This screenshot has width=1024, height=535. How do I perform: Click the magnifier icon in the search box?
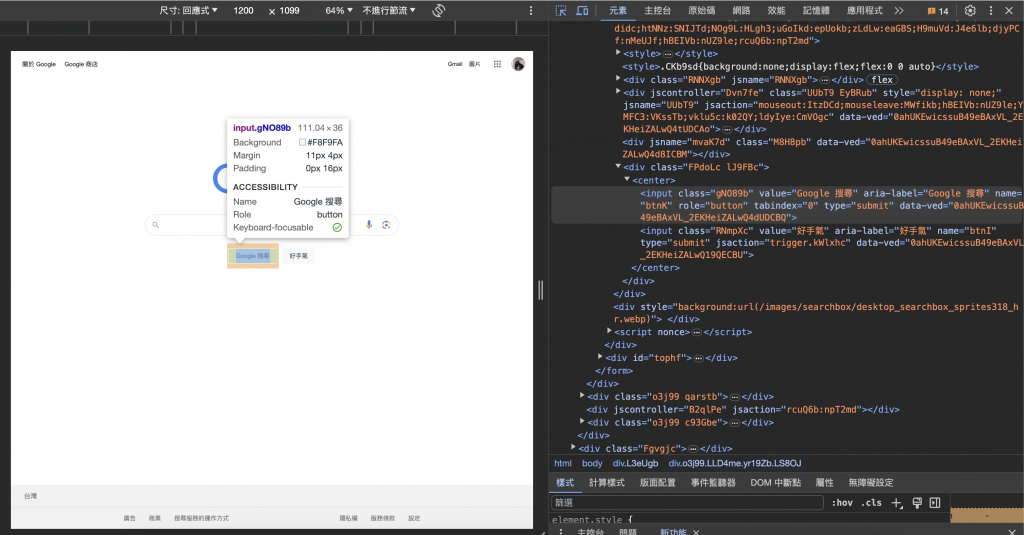pyautogui.click(x=155, y=225)
